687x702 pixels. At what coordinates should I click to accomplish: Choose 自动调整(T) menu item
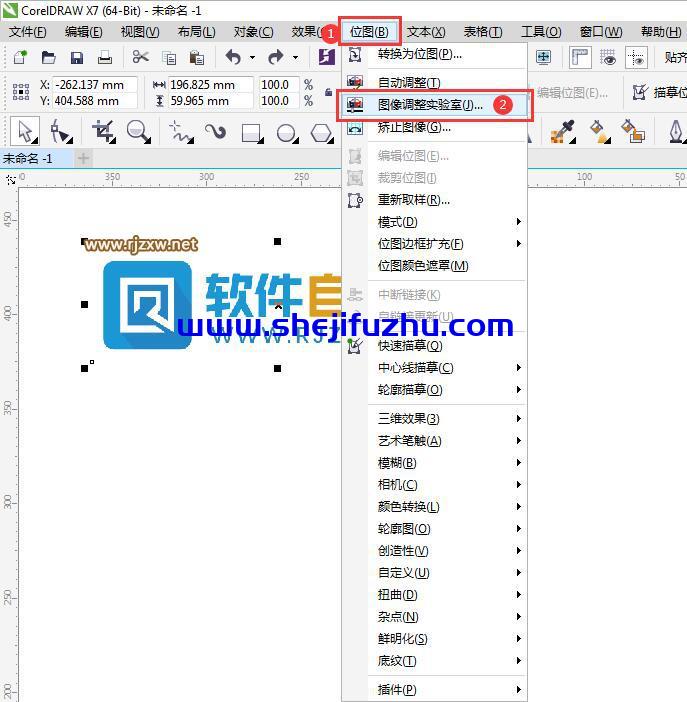(434, 82)
